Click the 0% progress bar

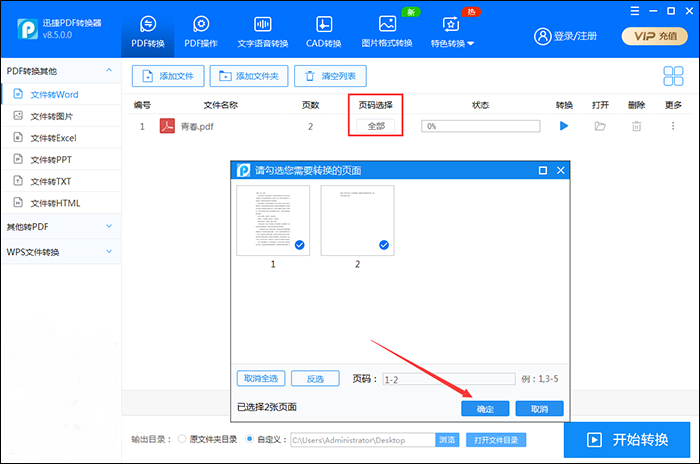tap(480, 126)
